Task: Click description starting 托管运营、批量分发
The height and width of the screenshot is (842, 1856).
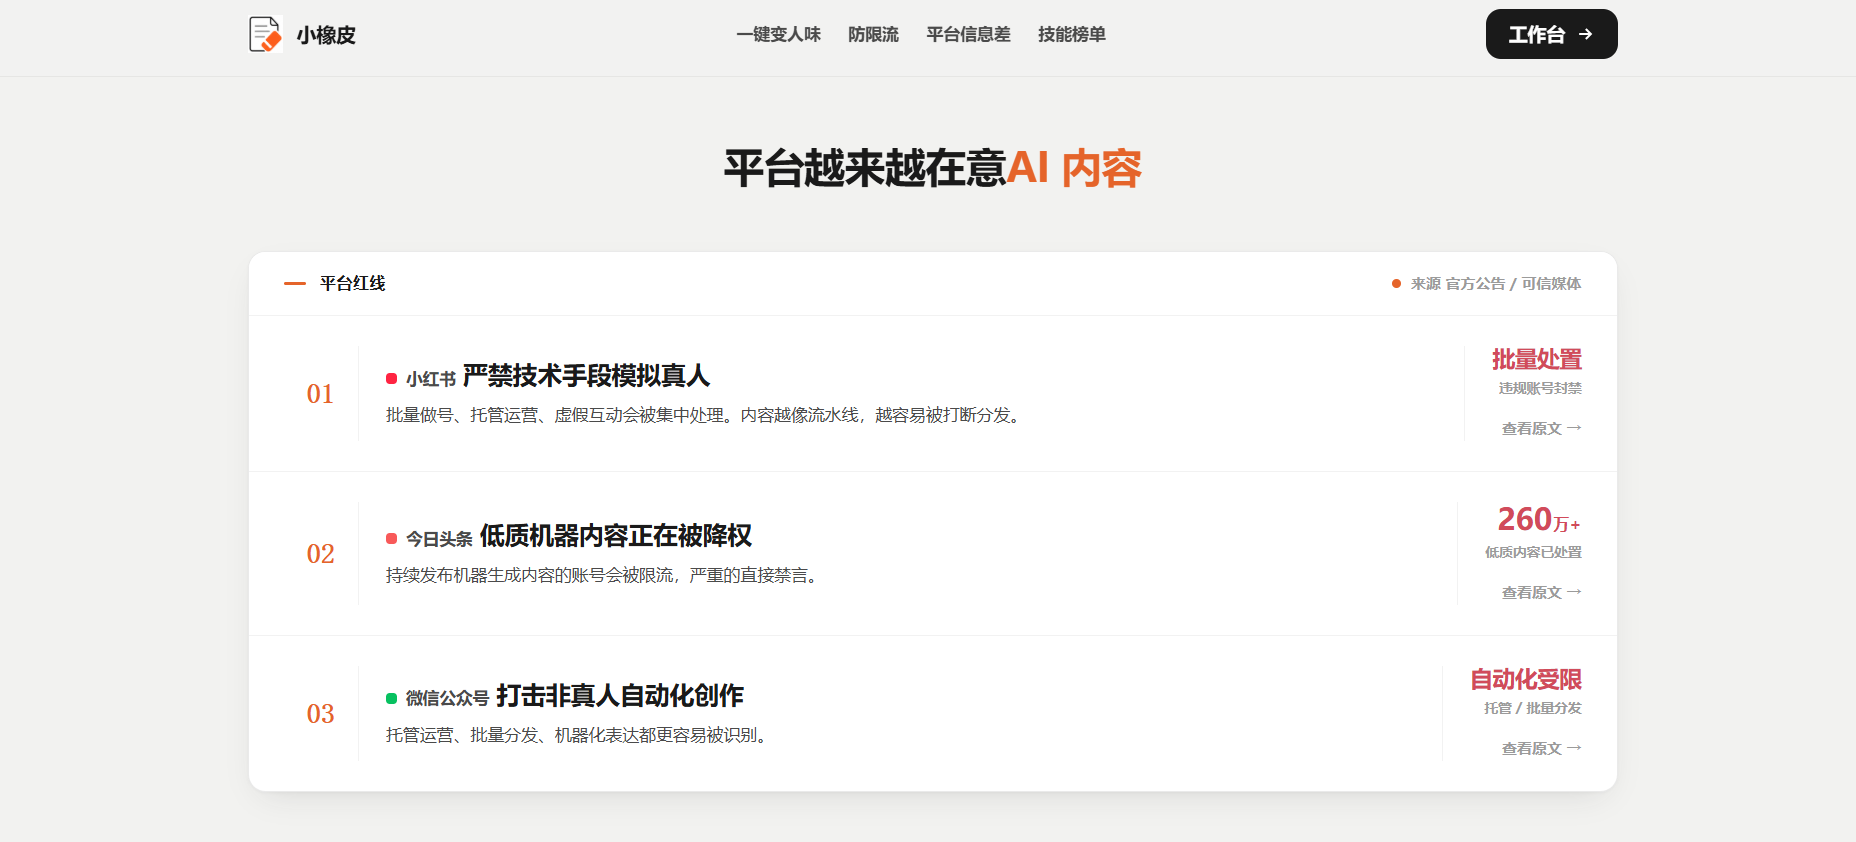Action: click(579, 735)
